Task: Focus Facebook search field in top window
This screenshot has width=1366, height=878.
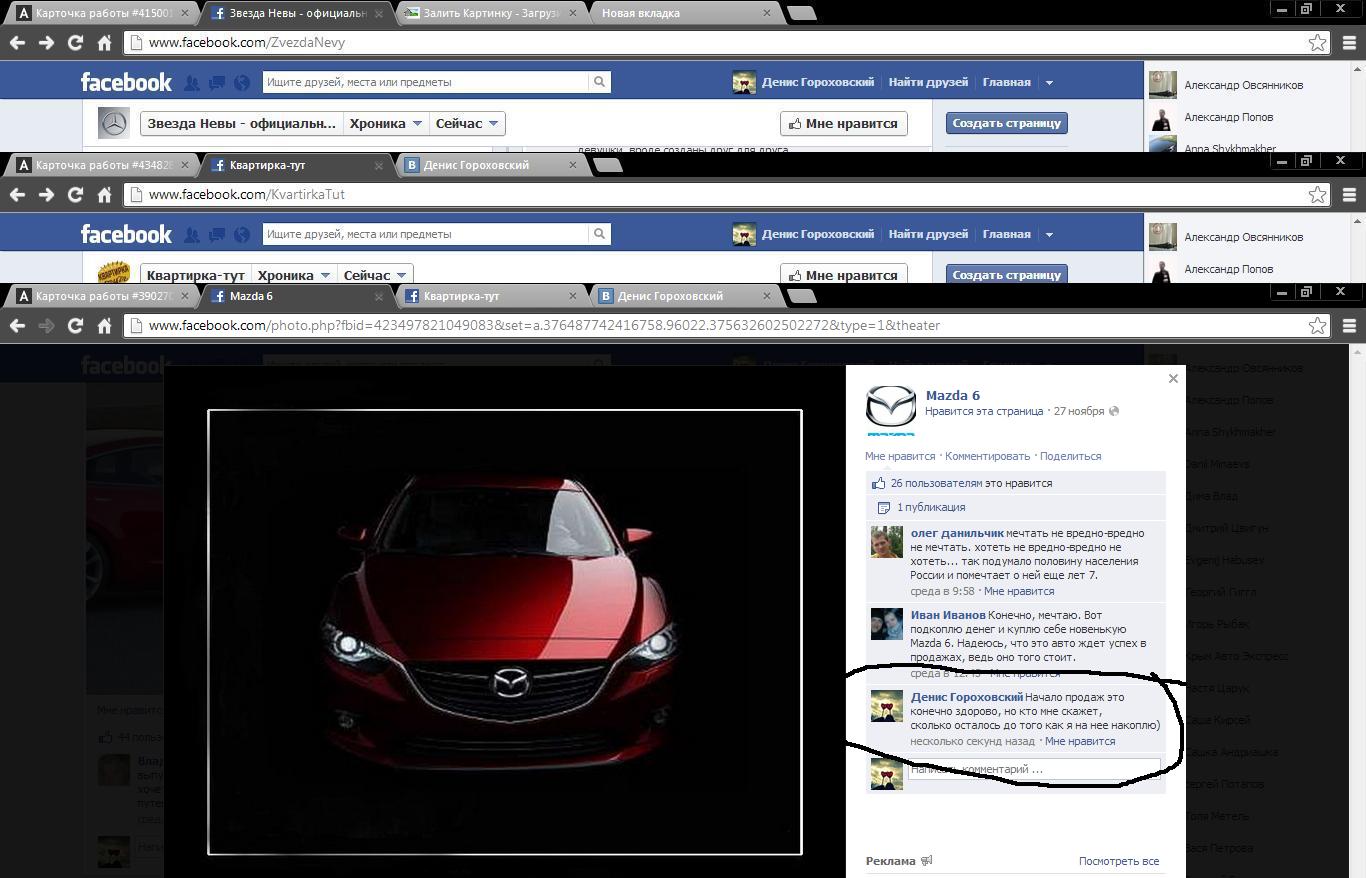Action: coord(426,82)
